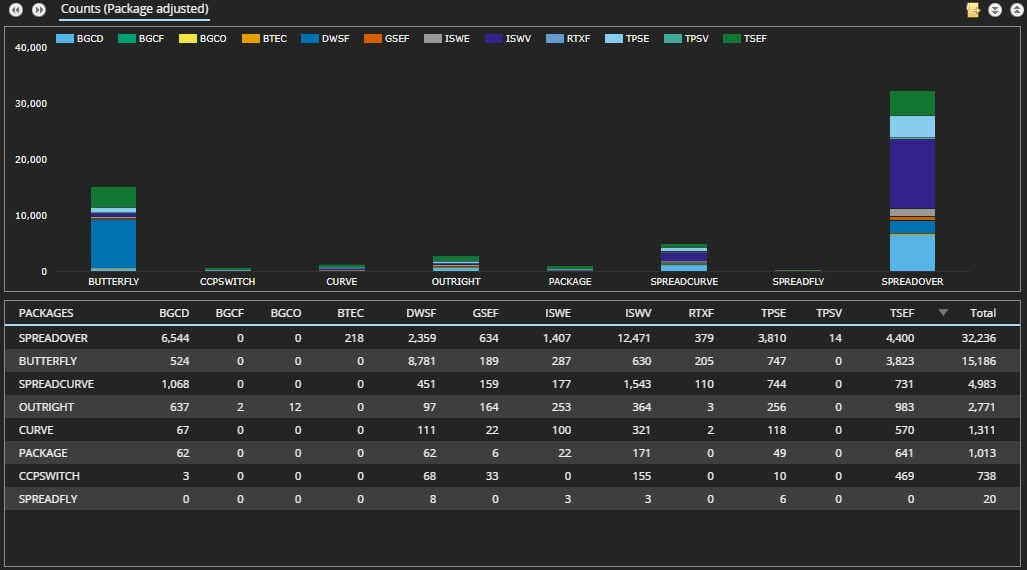The image size is (1027, 570).
Task: Sort table by BGCD column header
Action: 174,313
